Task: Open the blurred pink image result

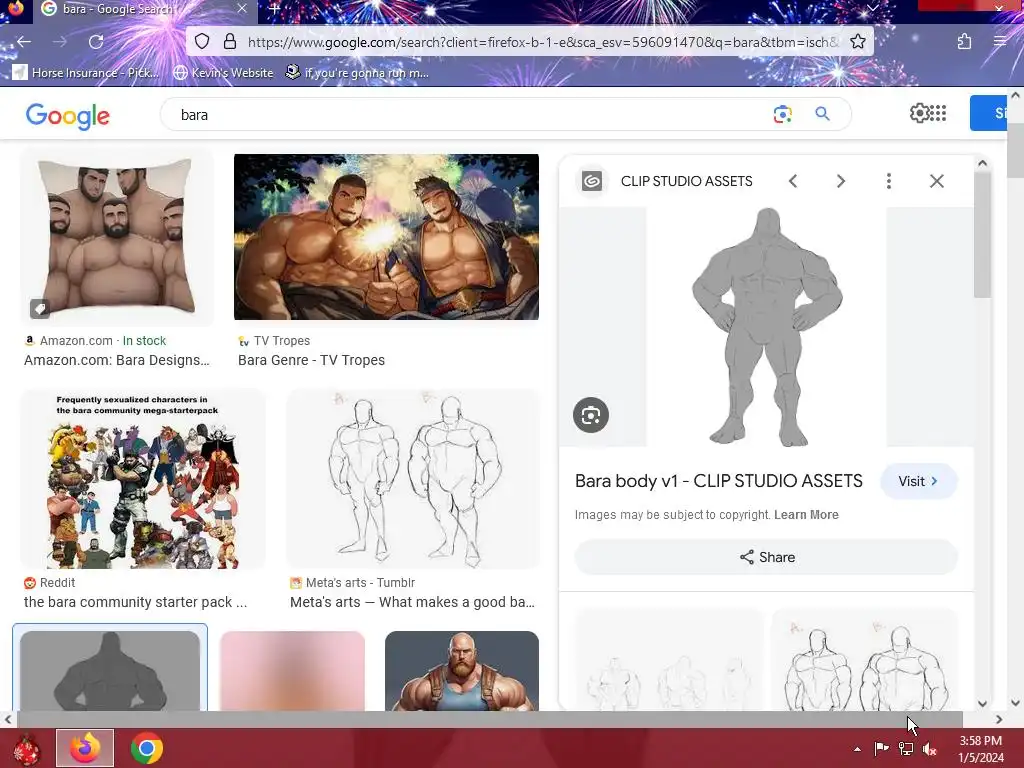Action: click(x=293, y=670)
